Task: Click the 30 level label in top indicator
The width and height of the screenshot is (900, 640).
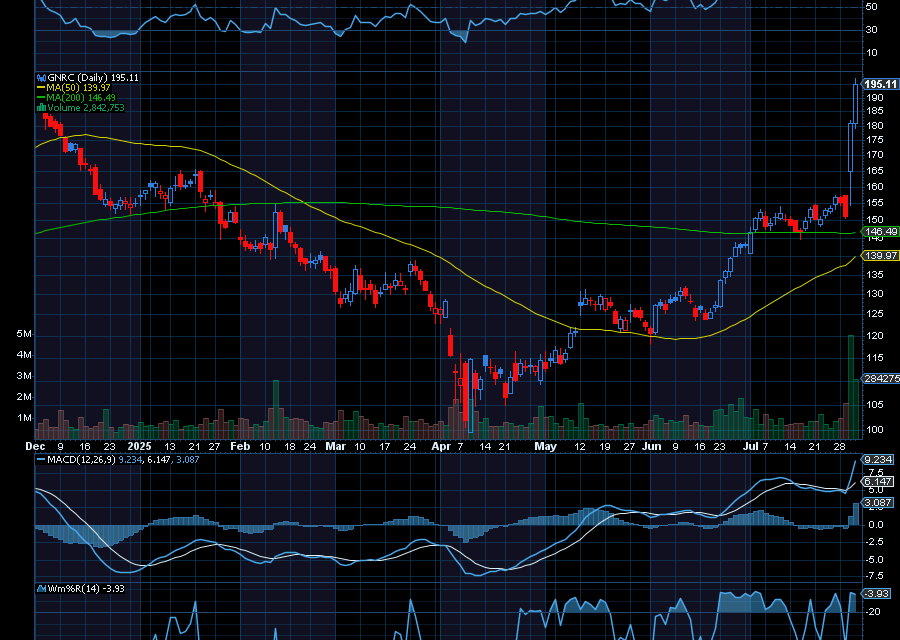Action: pos(871,30)
